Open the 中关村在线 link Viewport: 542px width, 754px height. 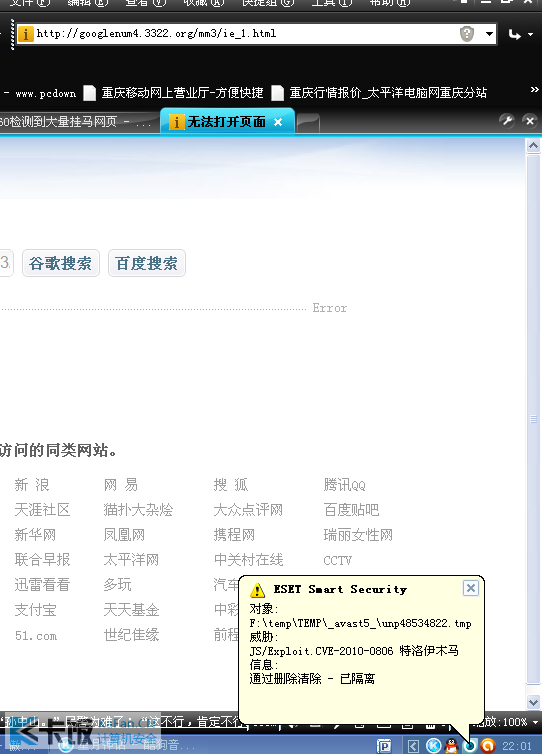248,560
